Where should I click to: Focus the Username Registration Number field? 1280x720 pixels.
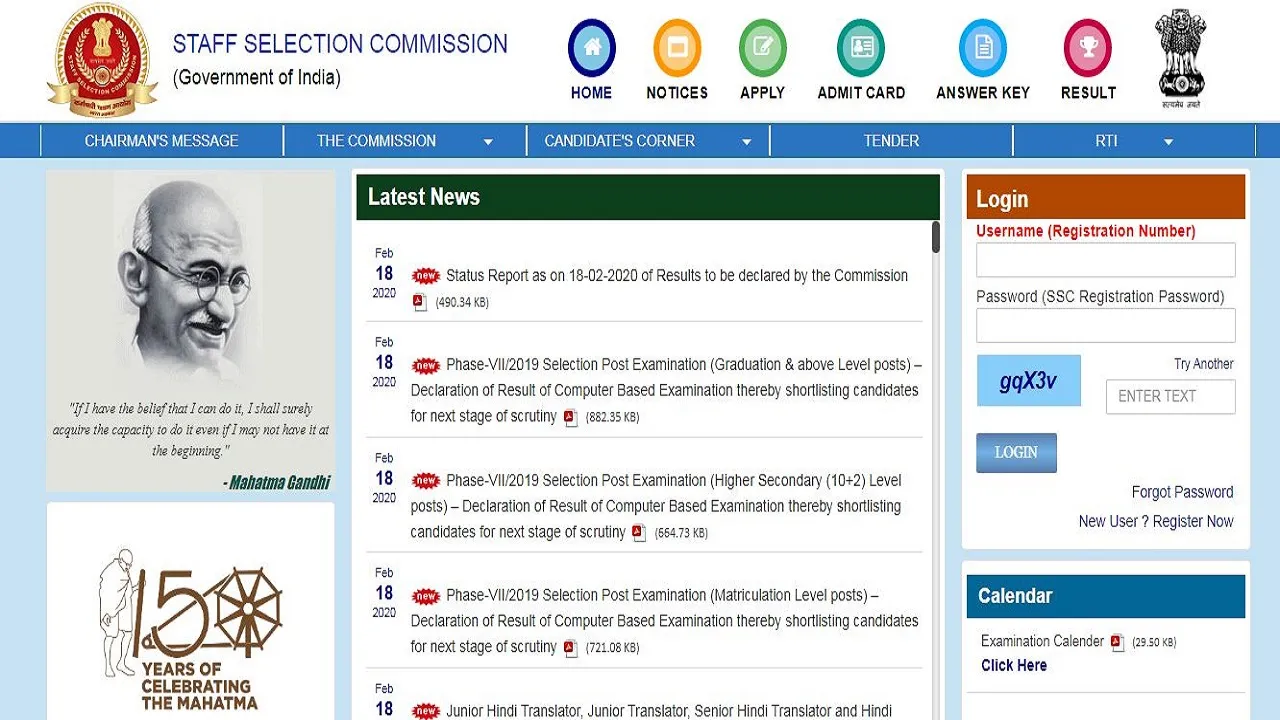(x=1106, y=260)
